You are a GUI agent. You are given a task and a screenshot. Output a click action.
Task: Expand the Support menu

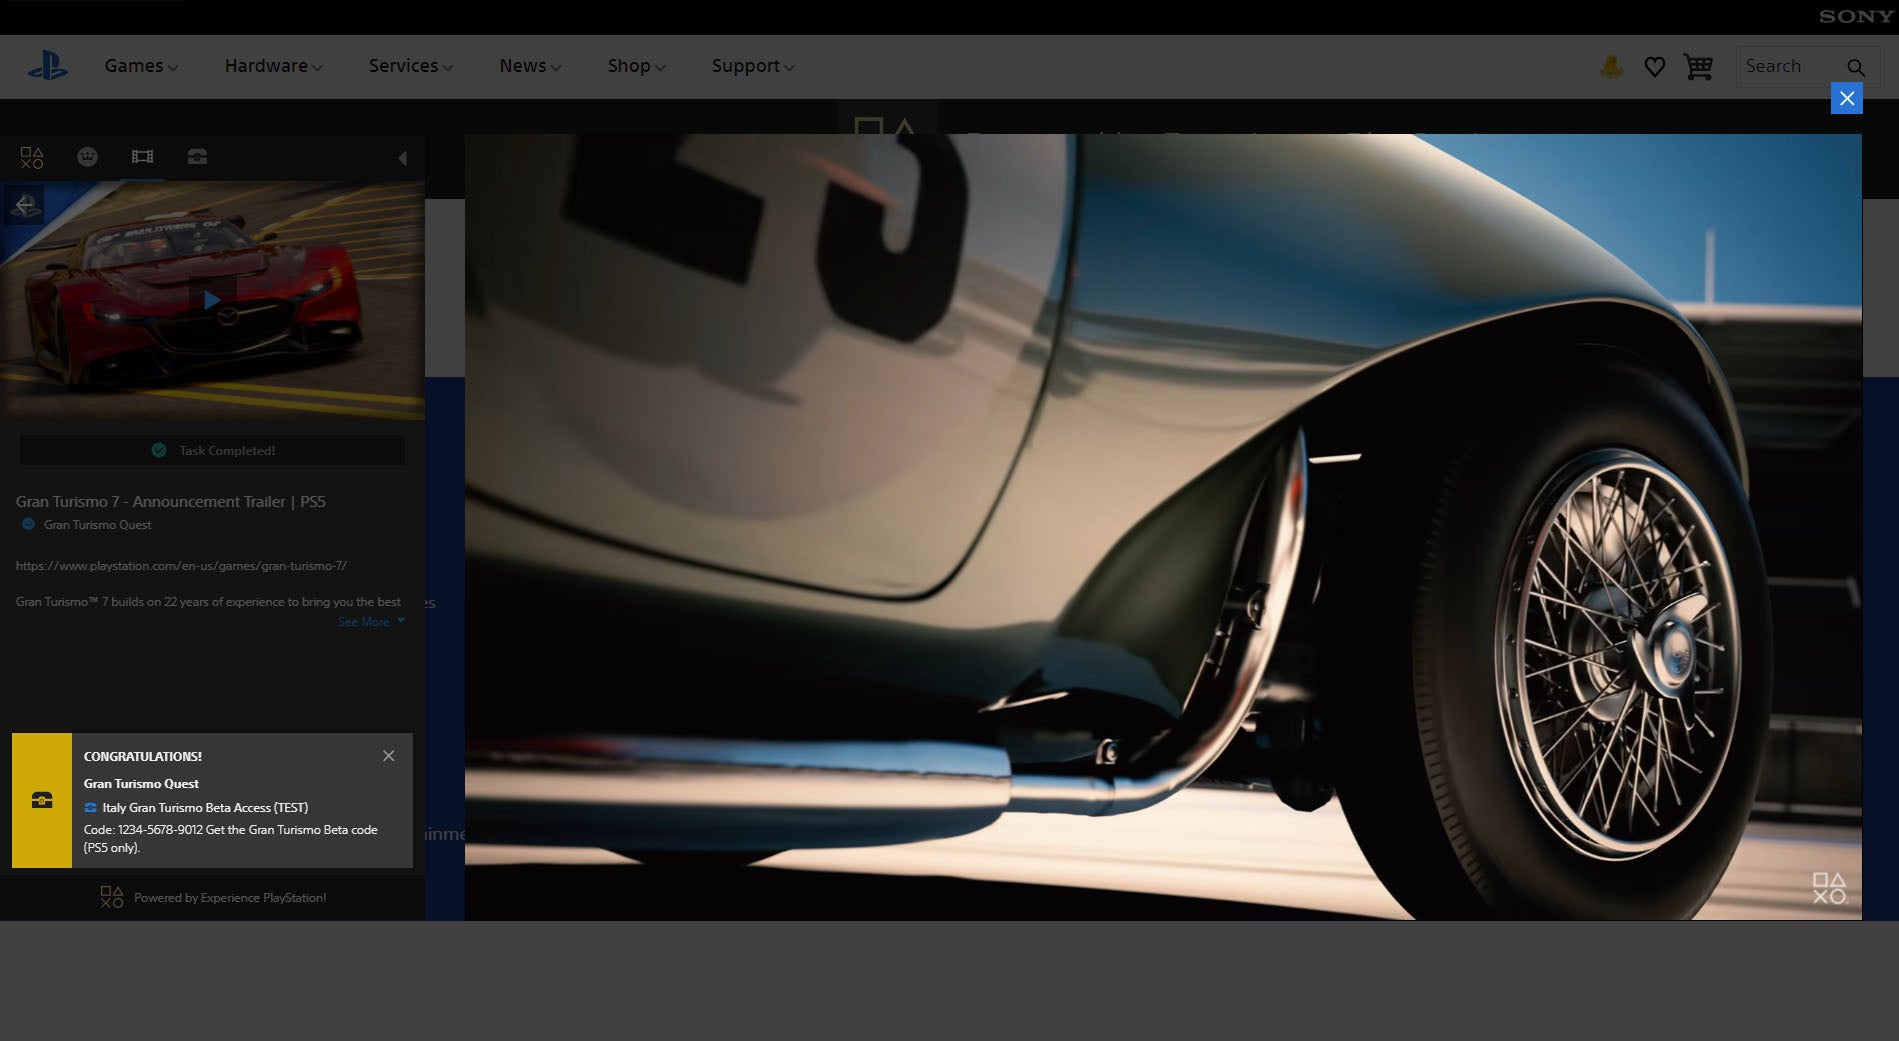click(753, 66)
